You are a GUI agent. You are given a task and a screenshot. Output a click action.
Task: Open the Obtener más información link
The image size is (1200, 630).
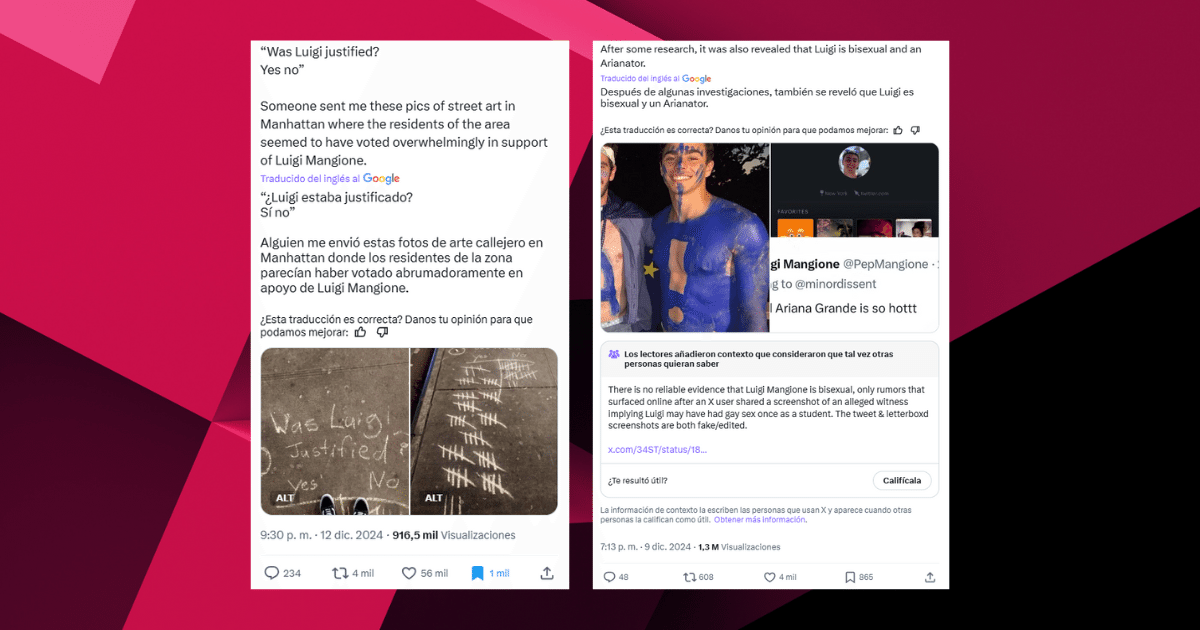(x=759, y=520)
